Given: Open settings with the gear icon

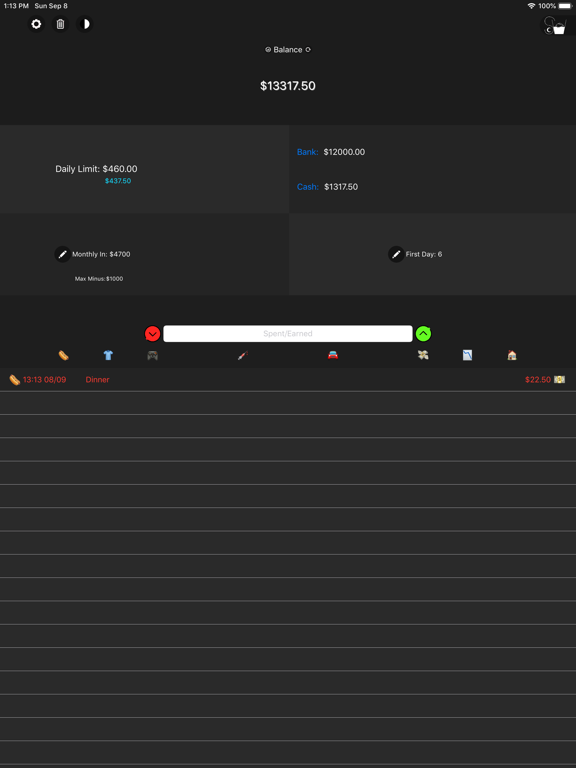Looking at the screenshot, I should 36,24.
